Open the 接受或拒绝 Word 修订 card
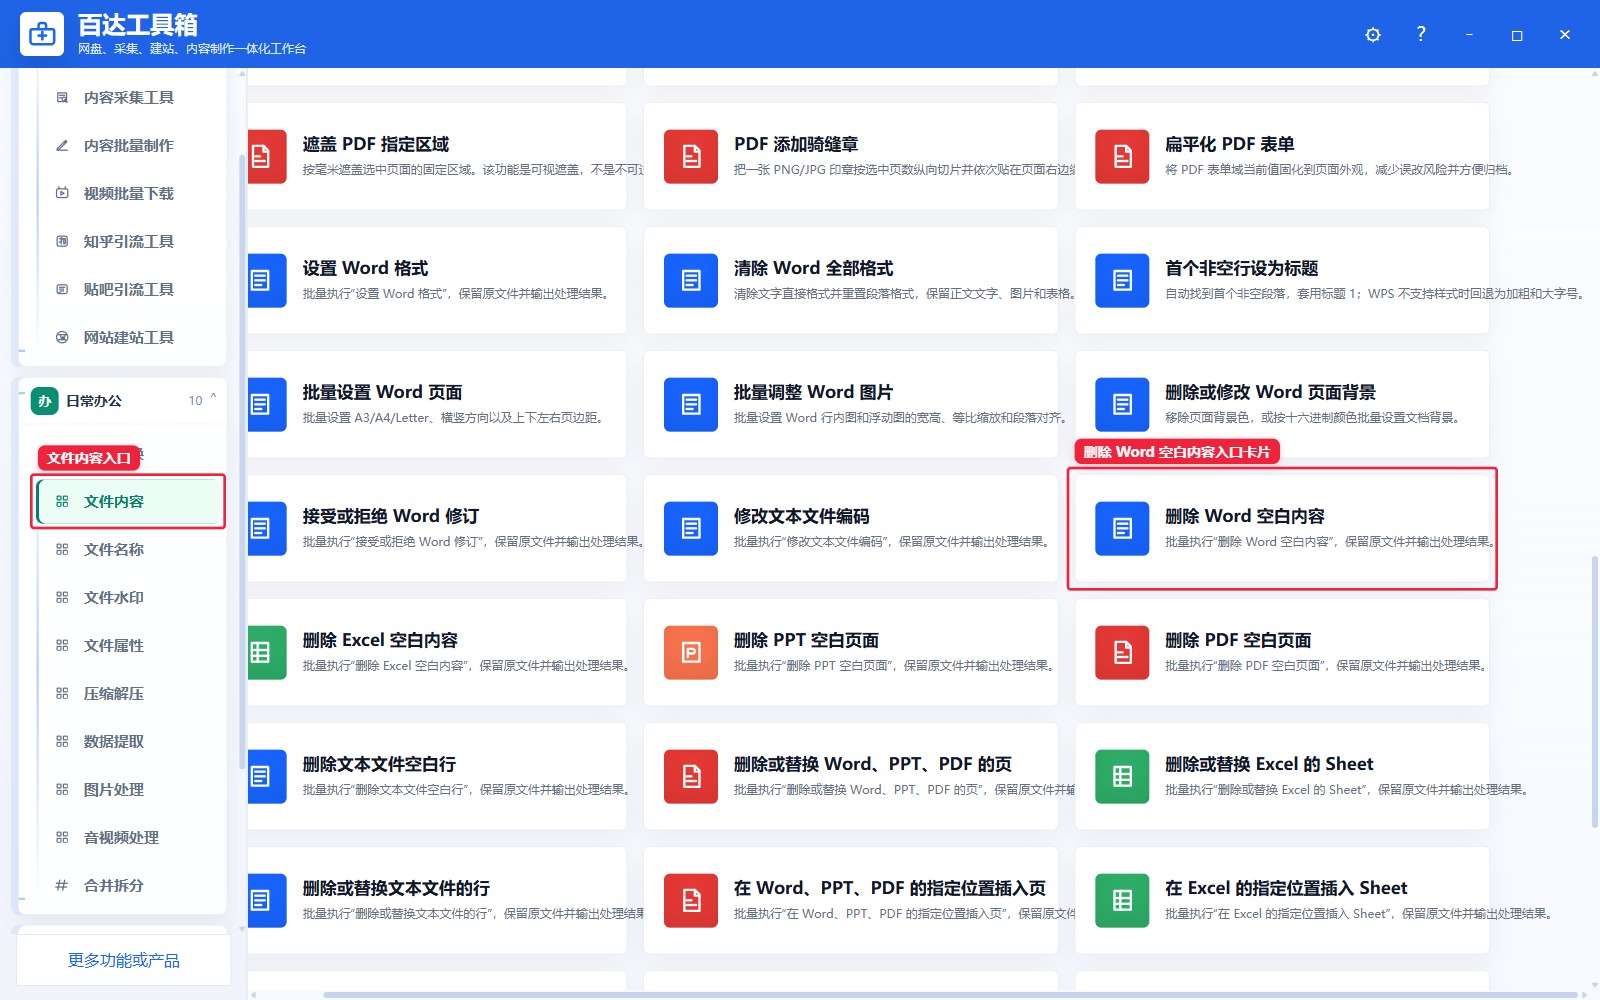This screenshot has width=1600, height=1000. coord(437,528)
